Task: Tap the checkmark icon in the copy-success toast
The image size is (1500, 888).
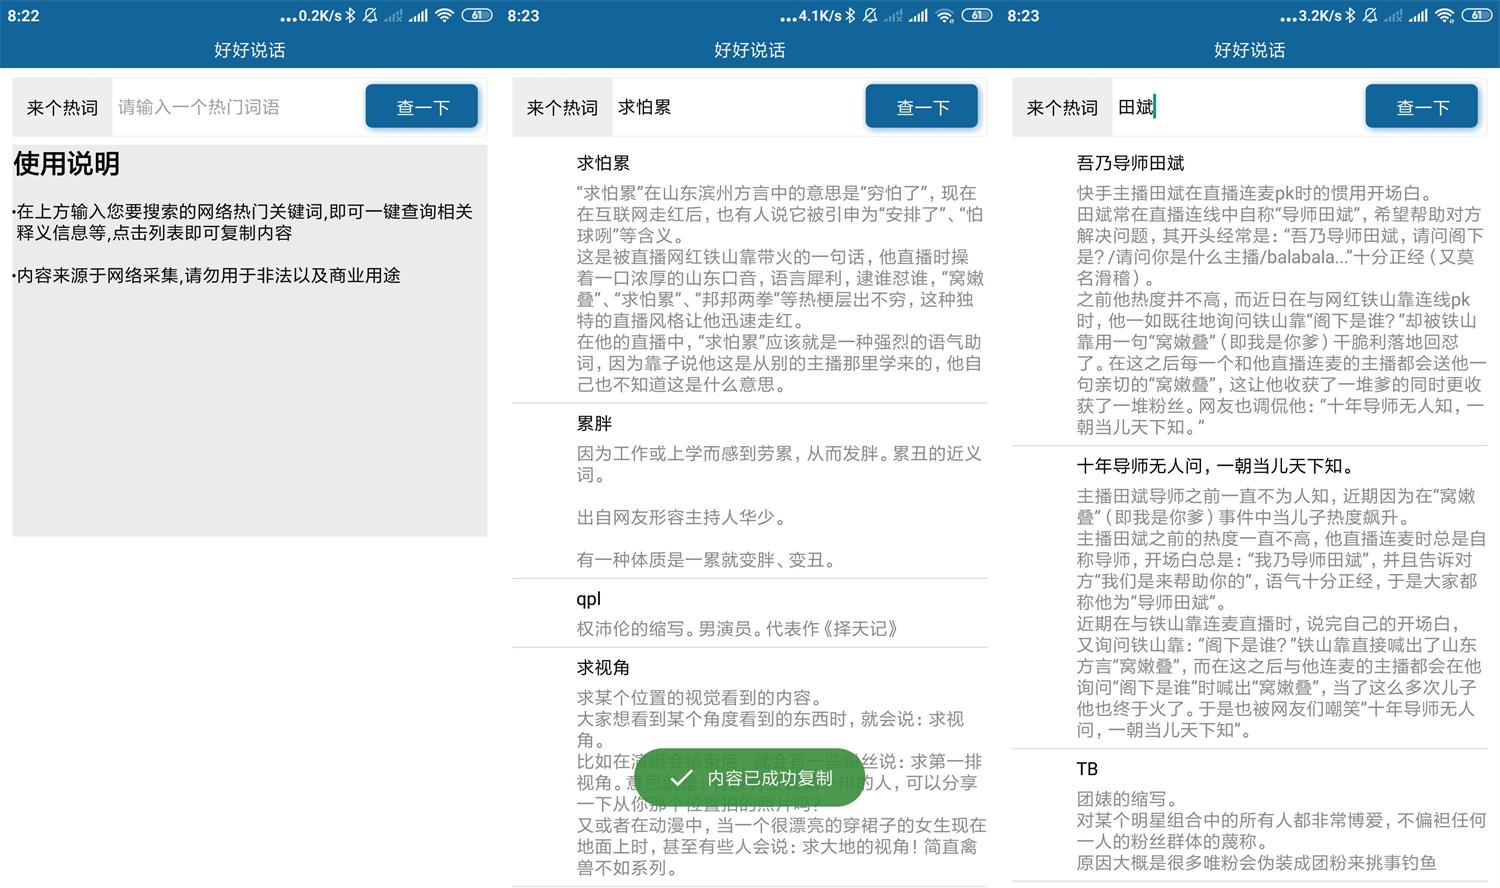Action: click(681, 778)
